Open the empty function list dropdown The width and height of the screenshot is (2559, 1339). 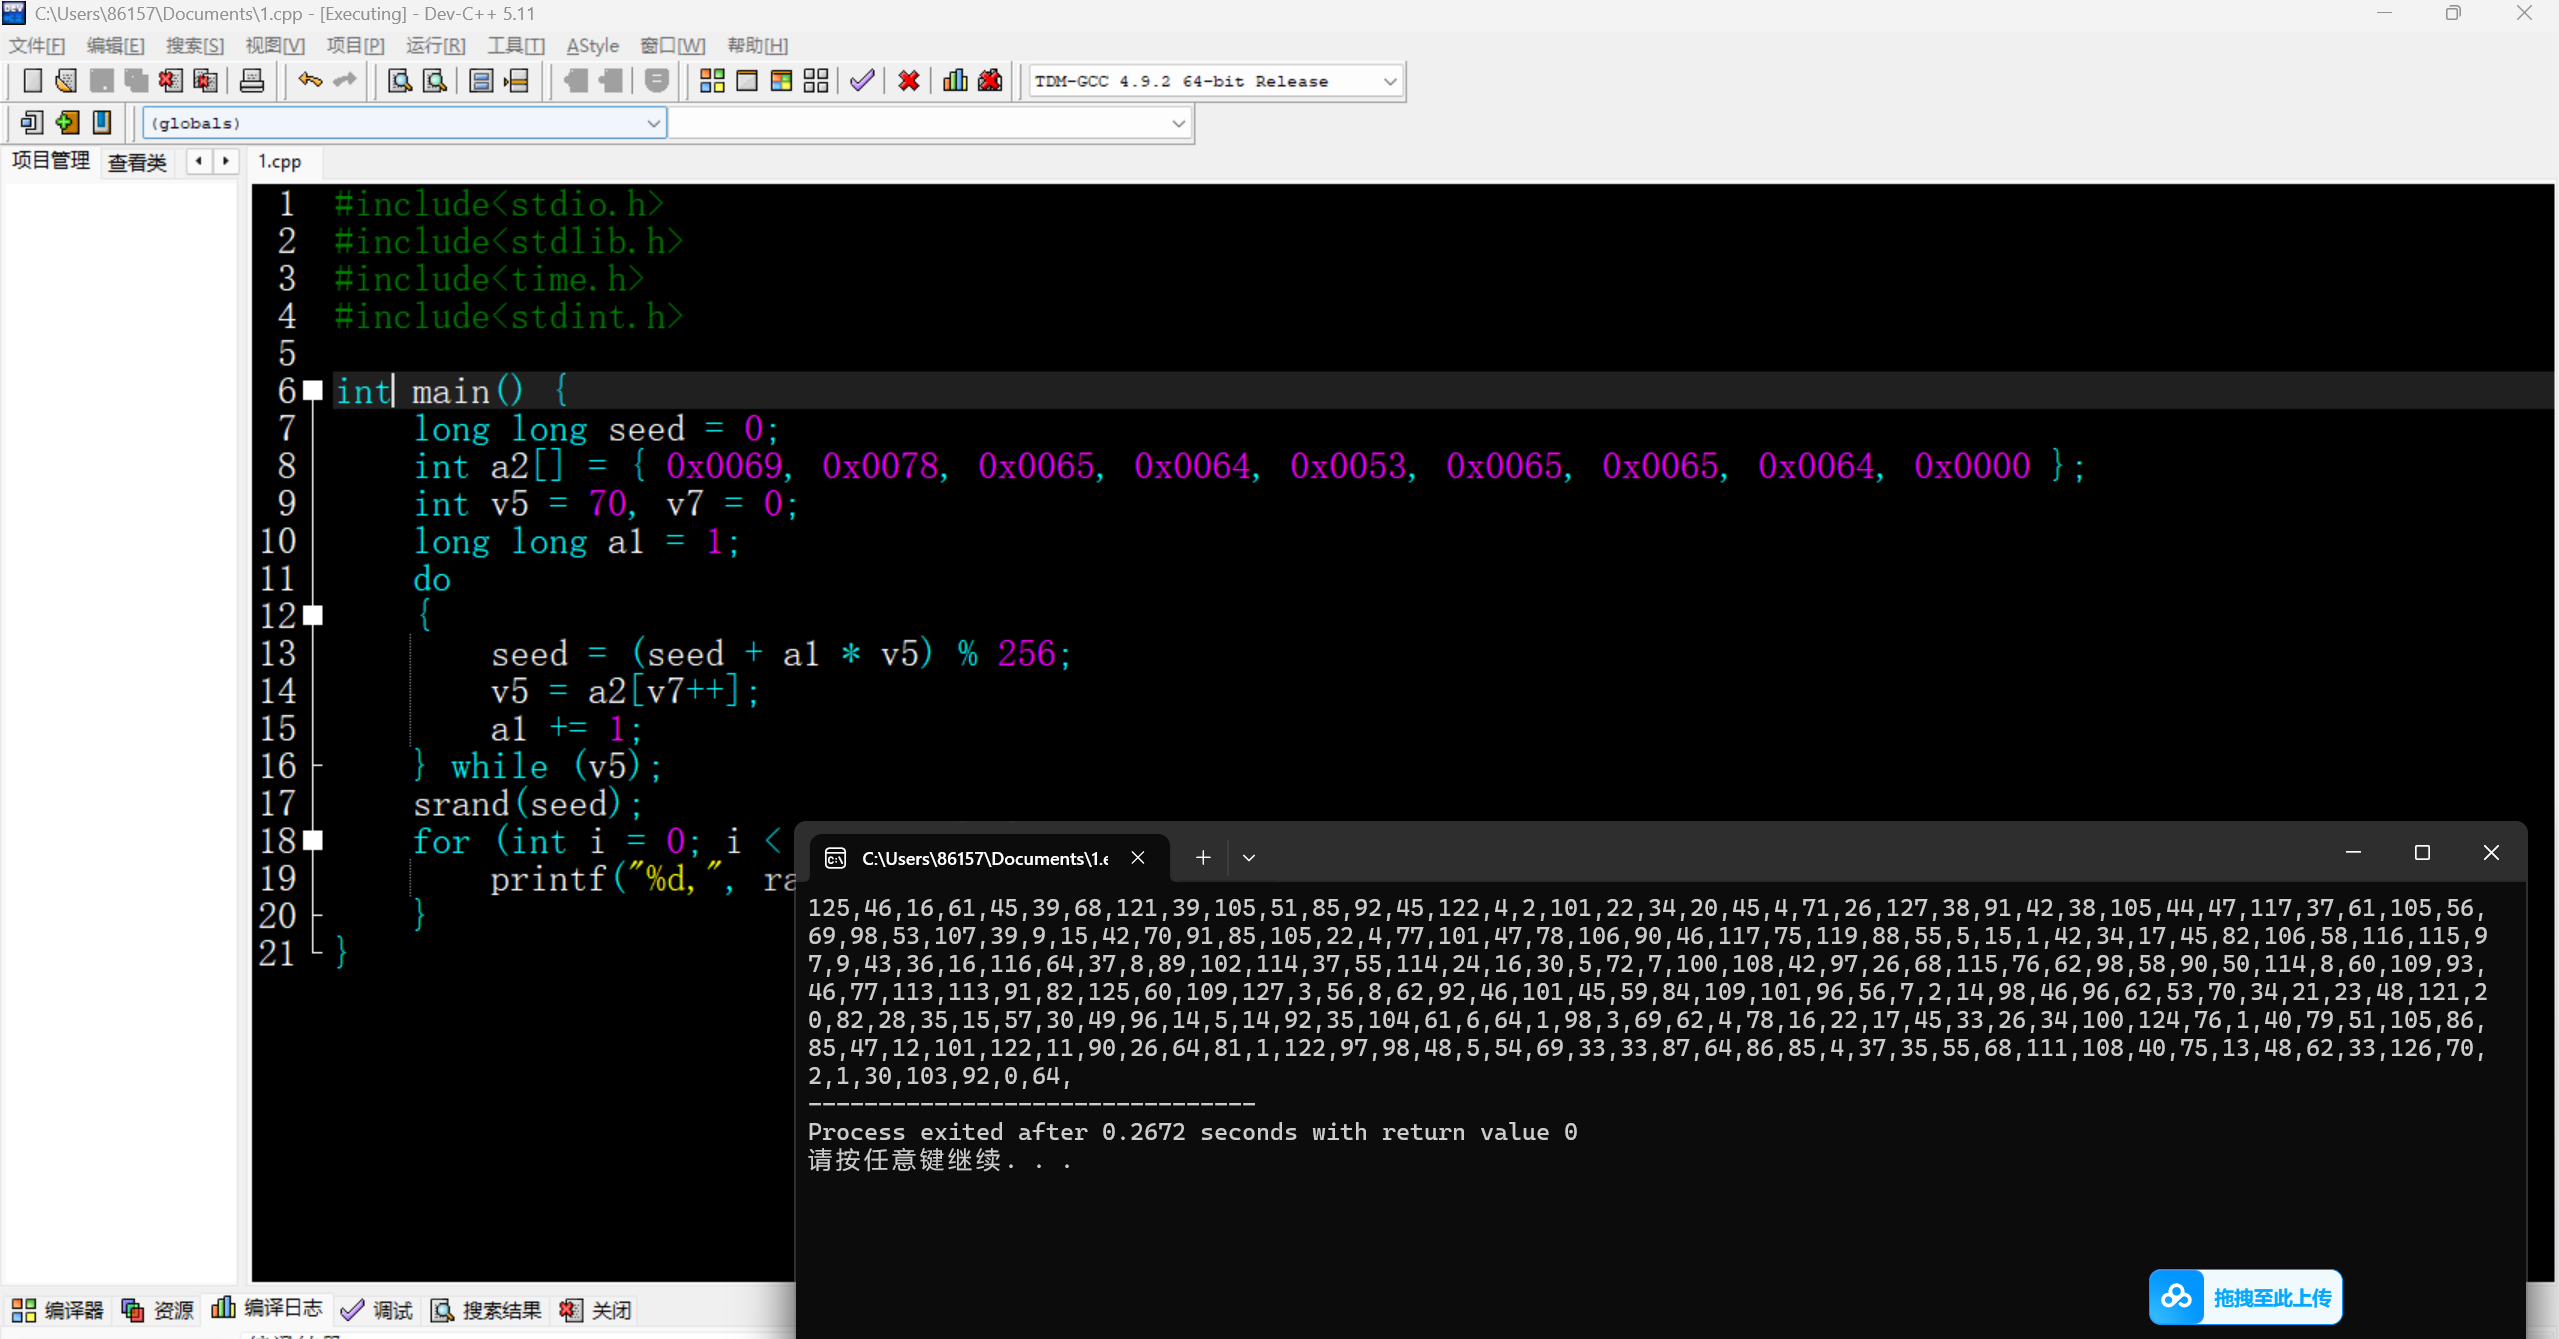tap(1178, 123)
